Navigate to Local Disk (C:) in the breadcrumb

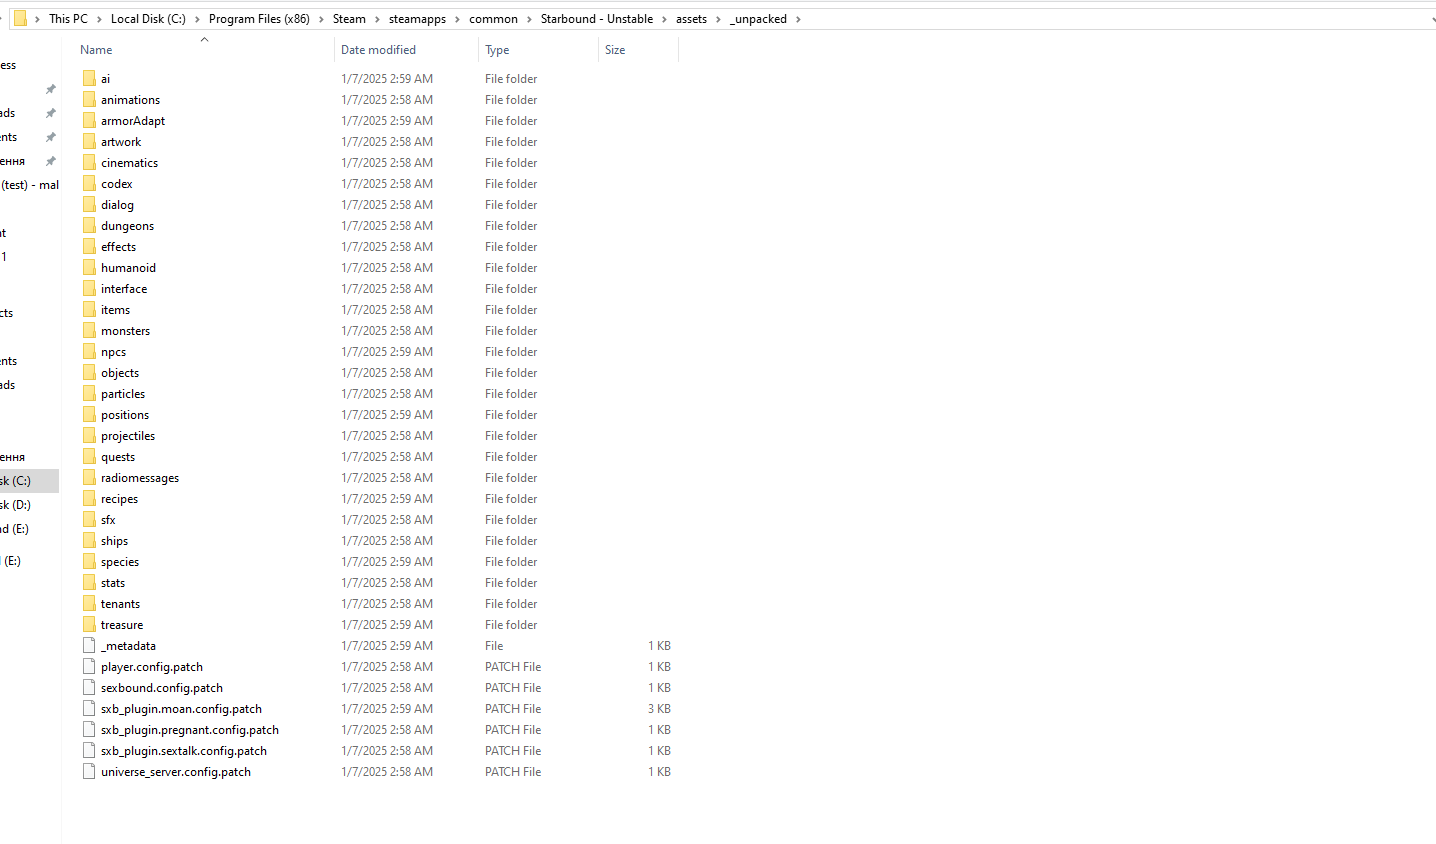click(x=148, y=19)
